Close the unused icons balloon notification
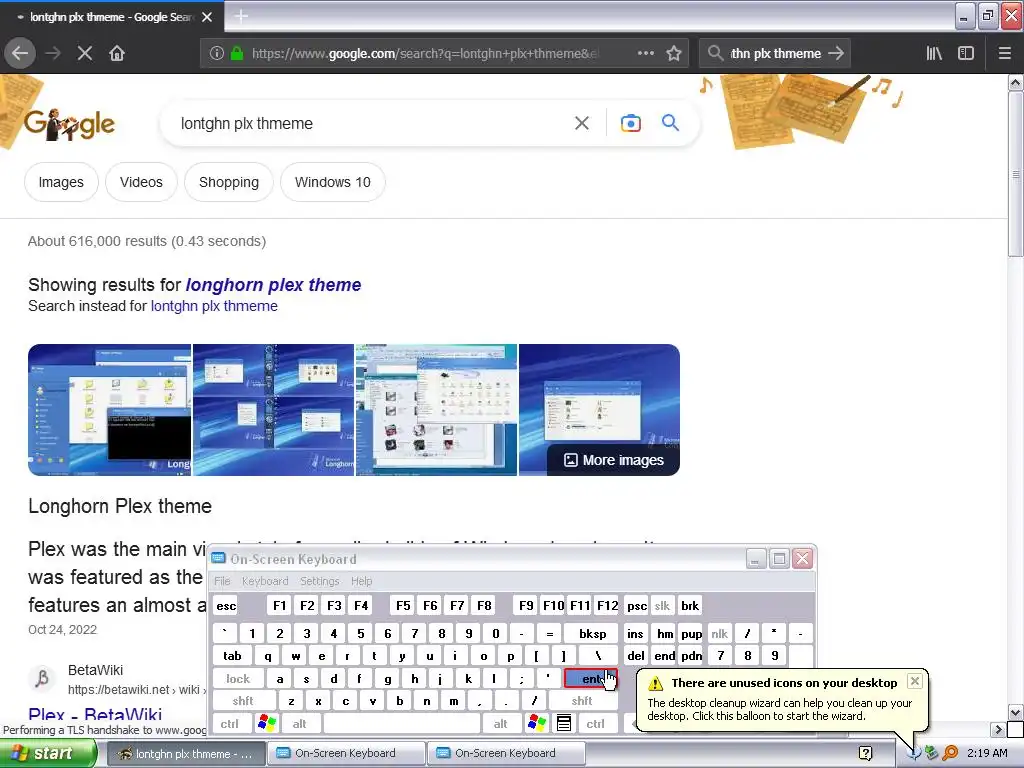 click(915, 681)
